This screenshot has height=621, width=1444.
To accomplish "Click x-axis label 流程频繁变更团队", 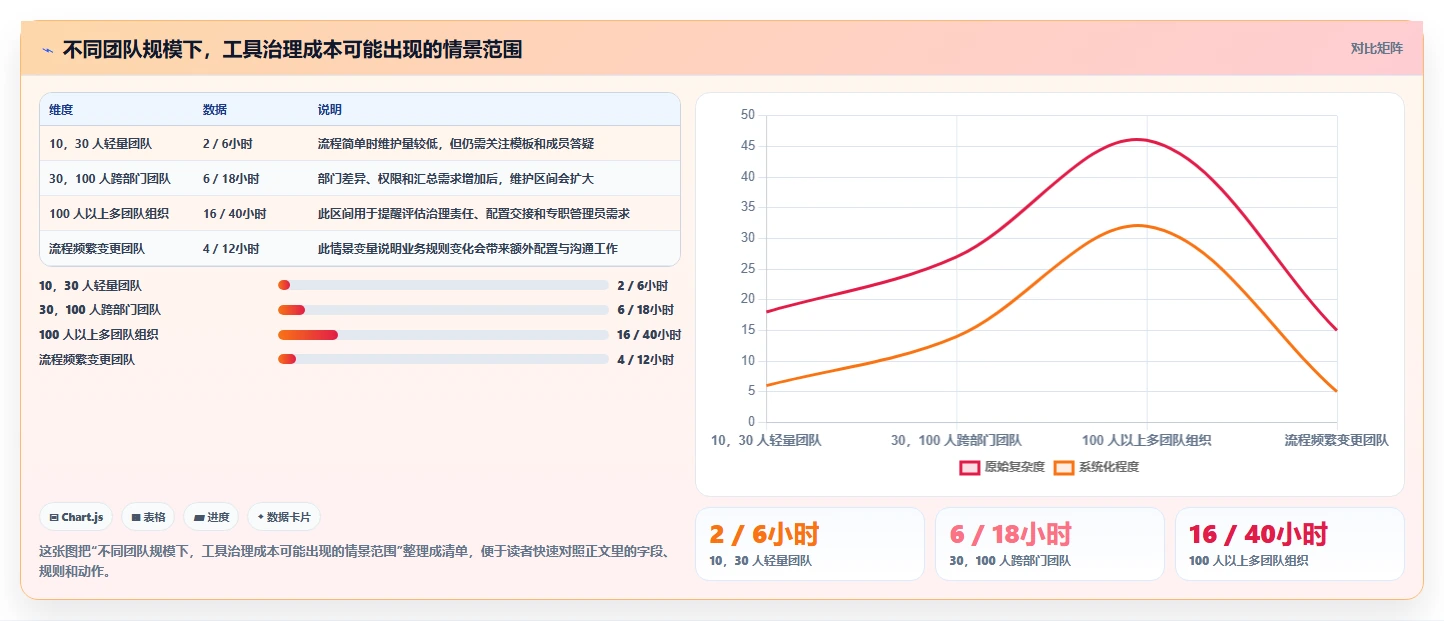I will 1337,440.
